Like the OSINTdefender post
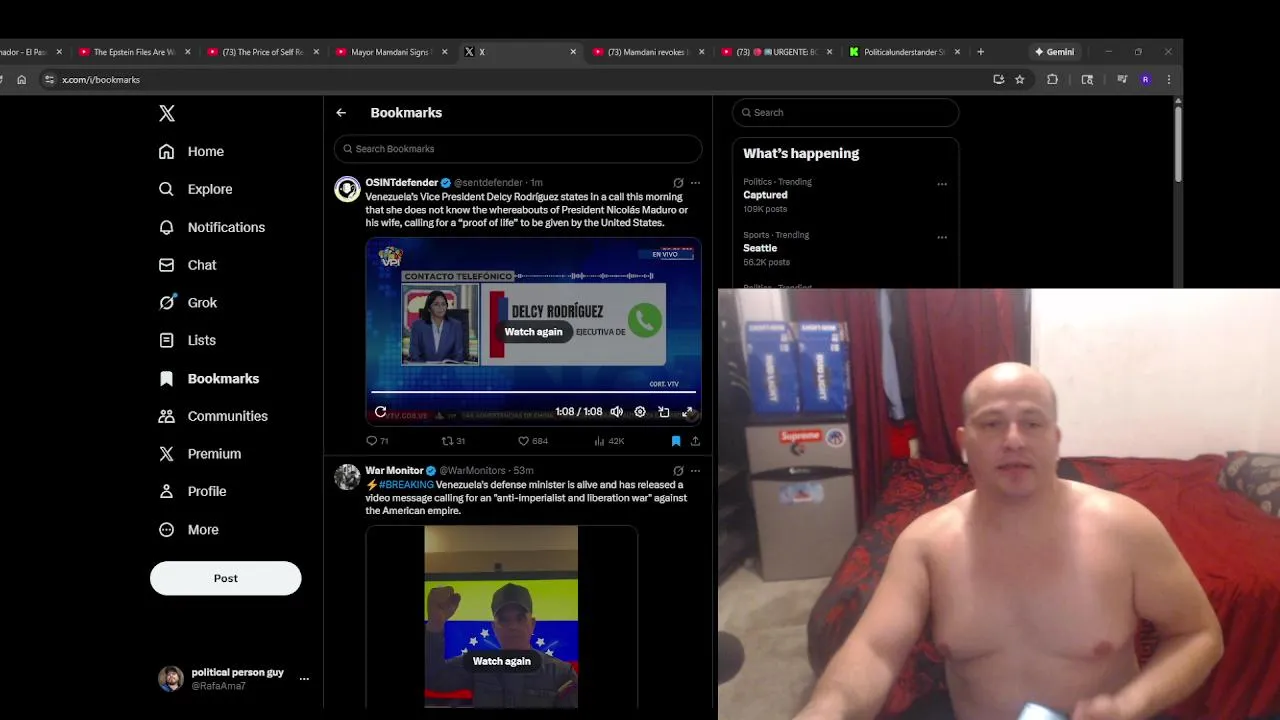This screenshot has height=720, width=1280. coord(532,441)
